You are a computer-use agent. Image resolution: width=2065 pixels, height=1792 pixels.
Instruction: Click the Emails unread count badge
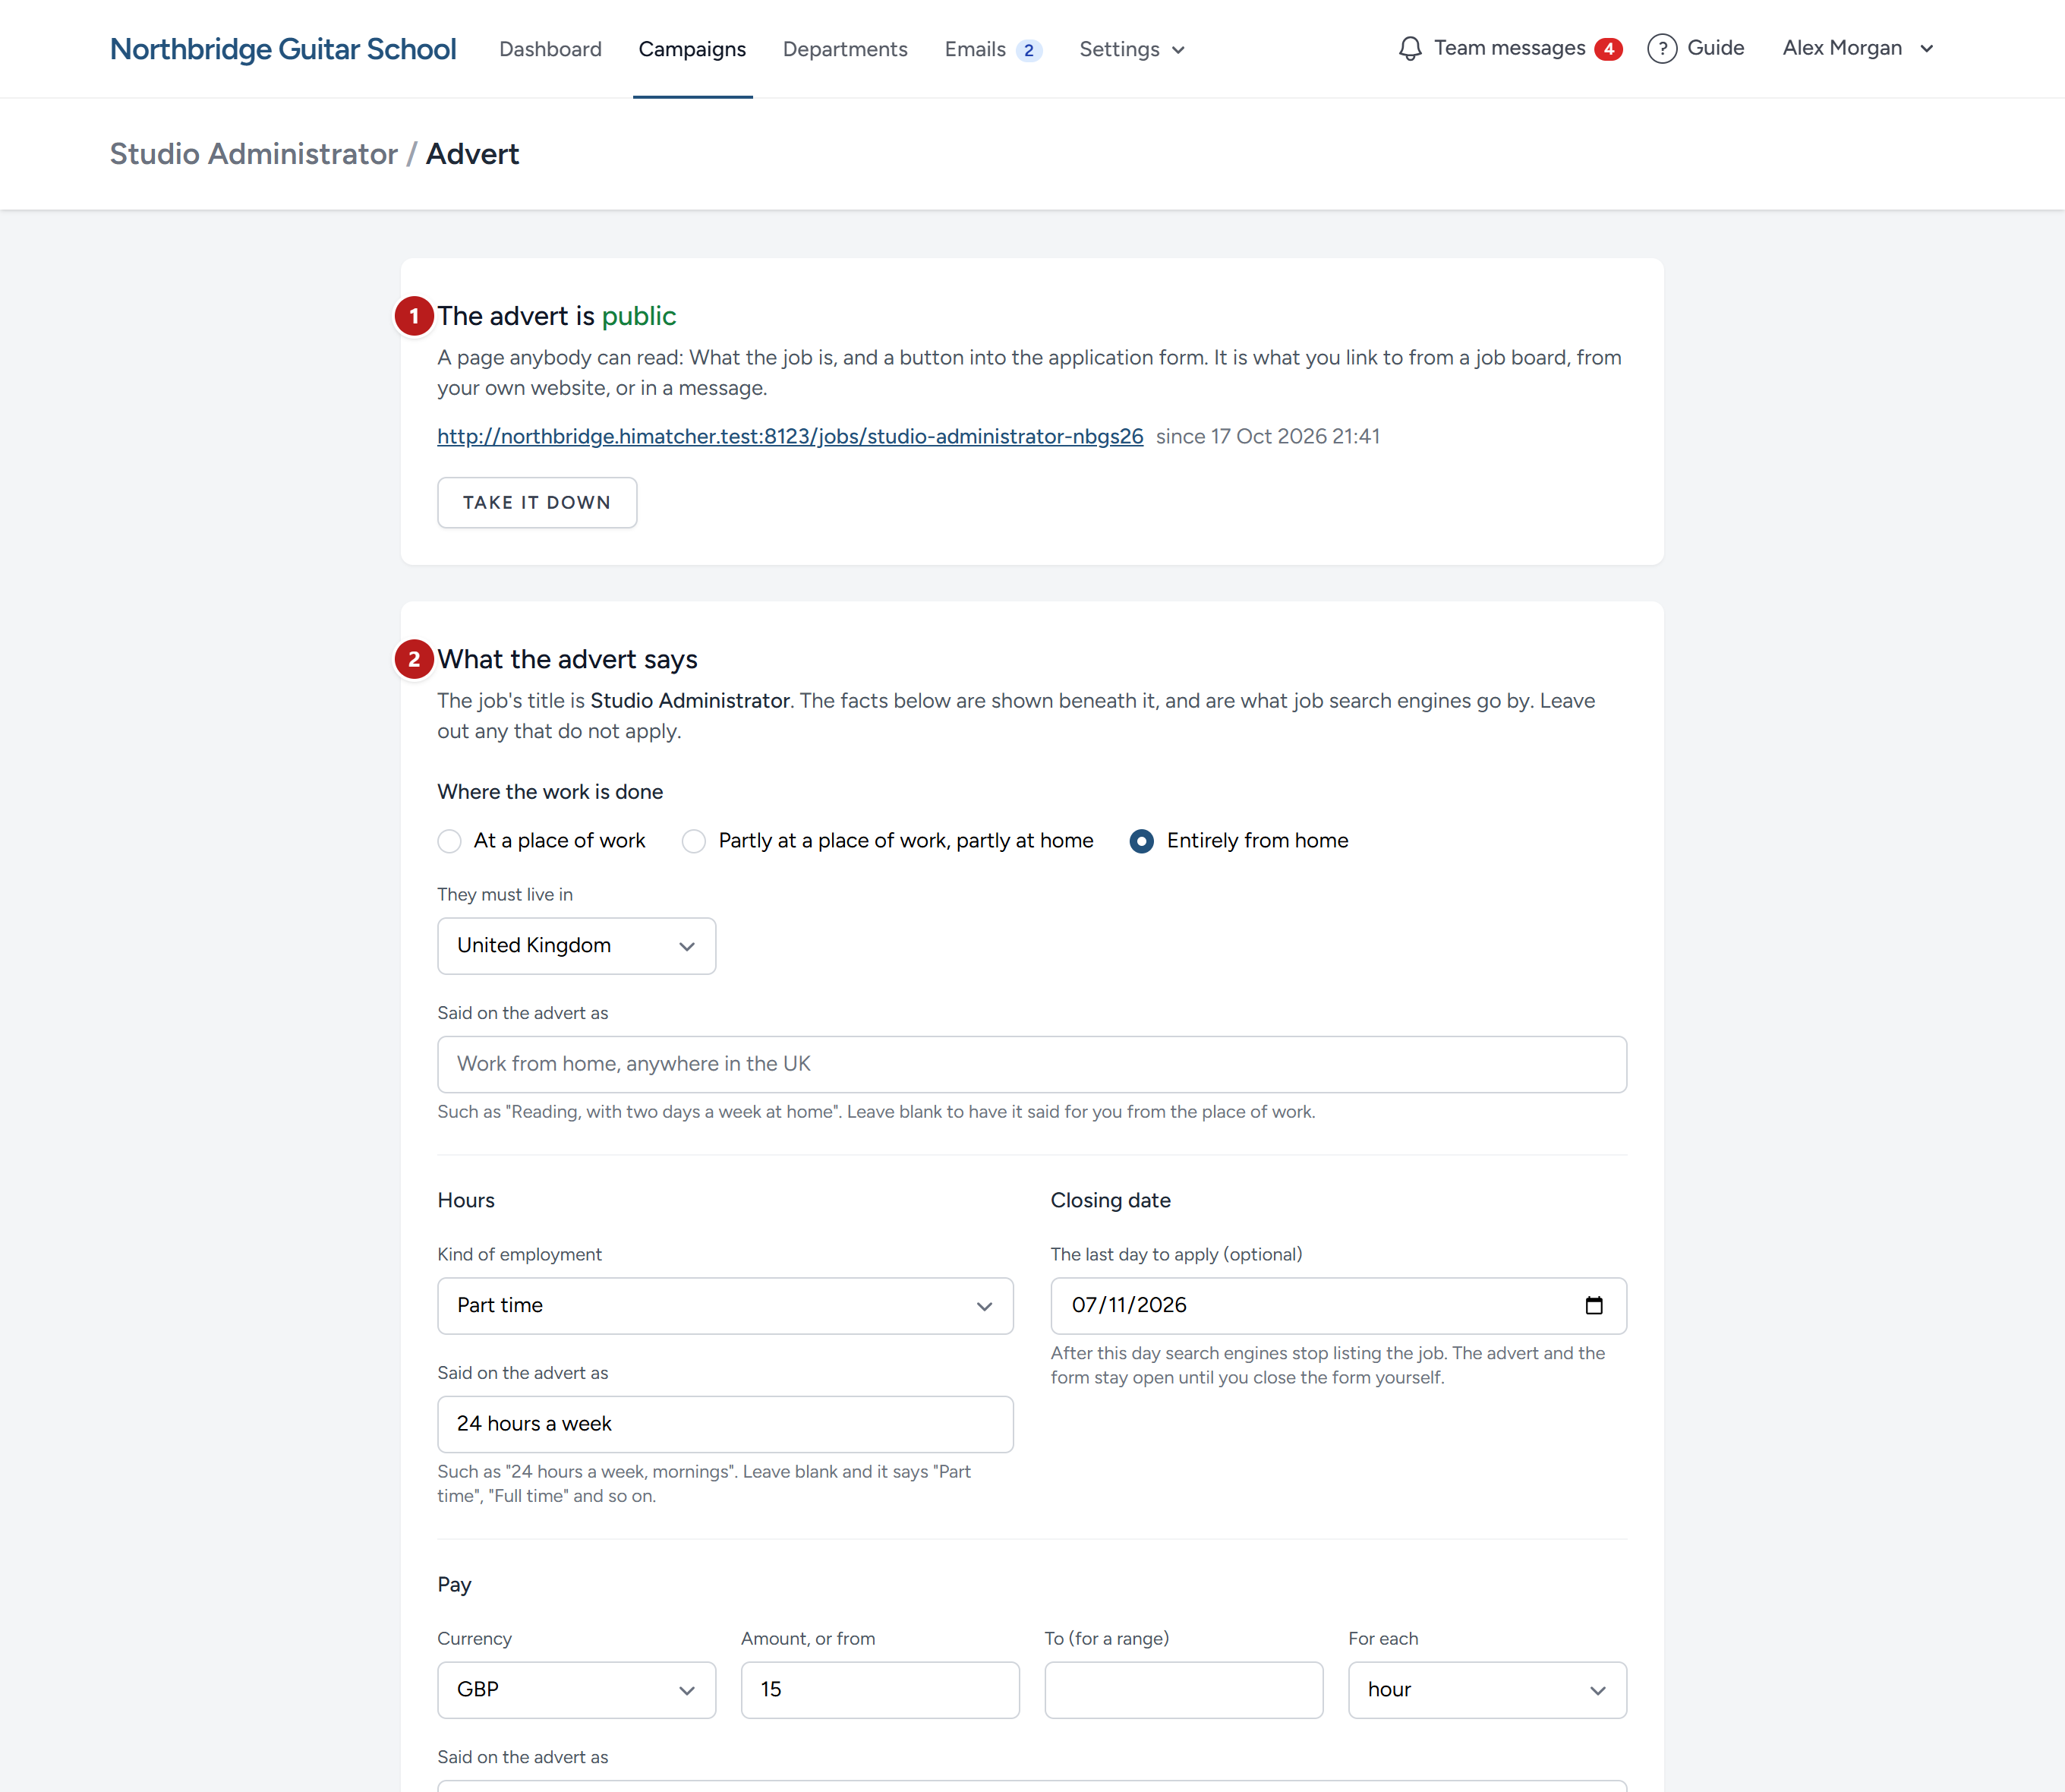click(1028, 50)
